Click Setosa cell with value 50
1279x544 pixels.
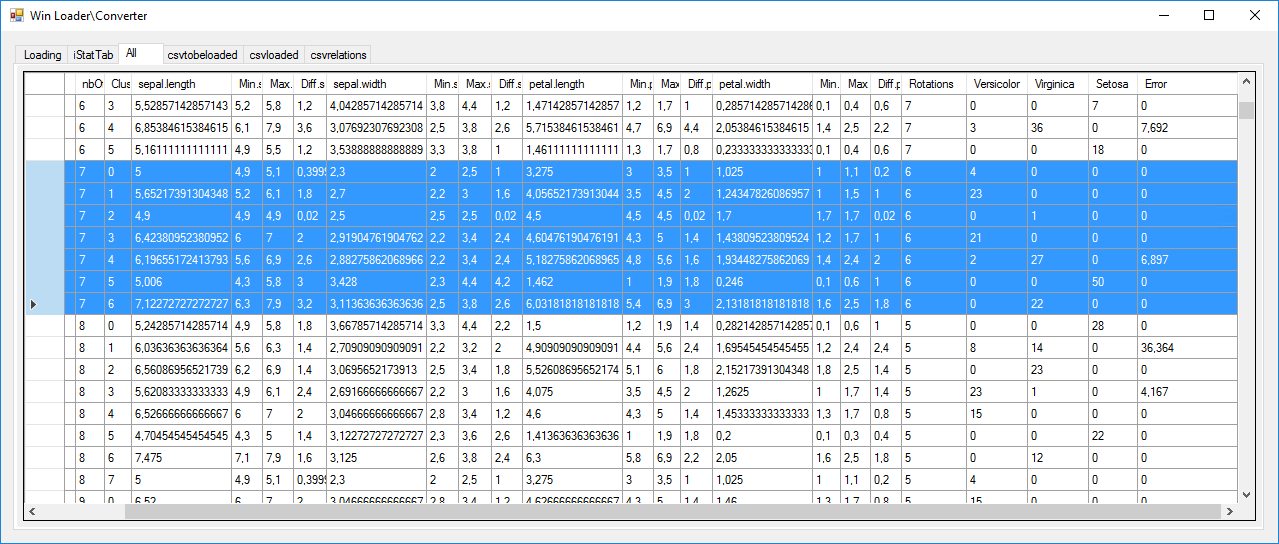tap(1114, 282)
